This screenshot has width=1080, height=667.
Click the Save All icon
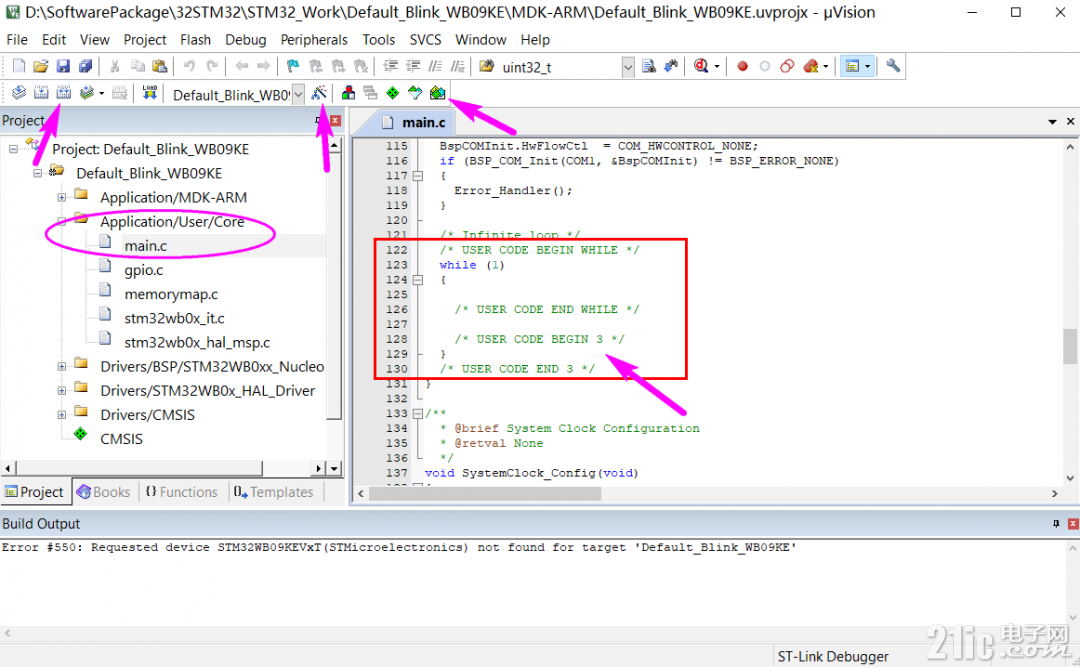[85, 66]
